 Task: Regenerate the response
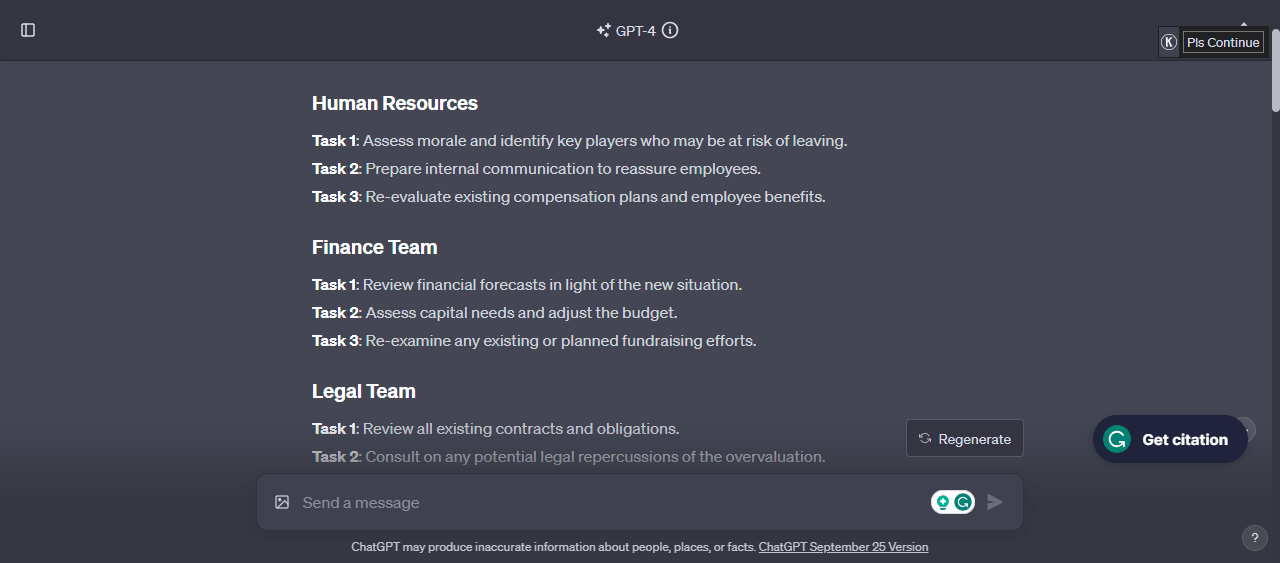(965, 438)
